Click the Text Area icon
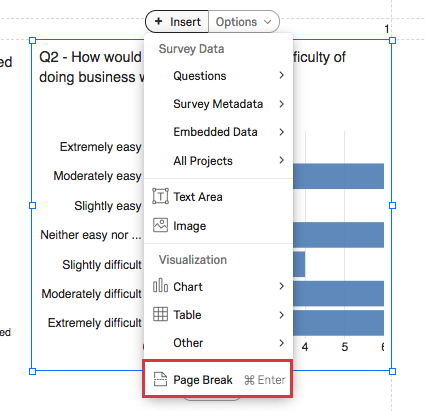This screenshot has width=425, height=411. [x=160, y=196]
